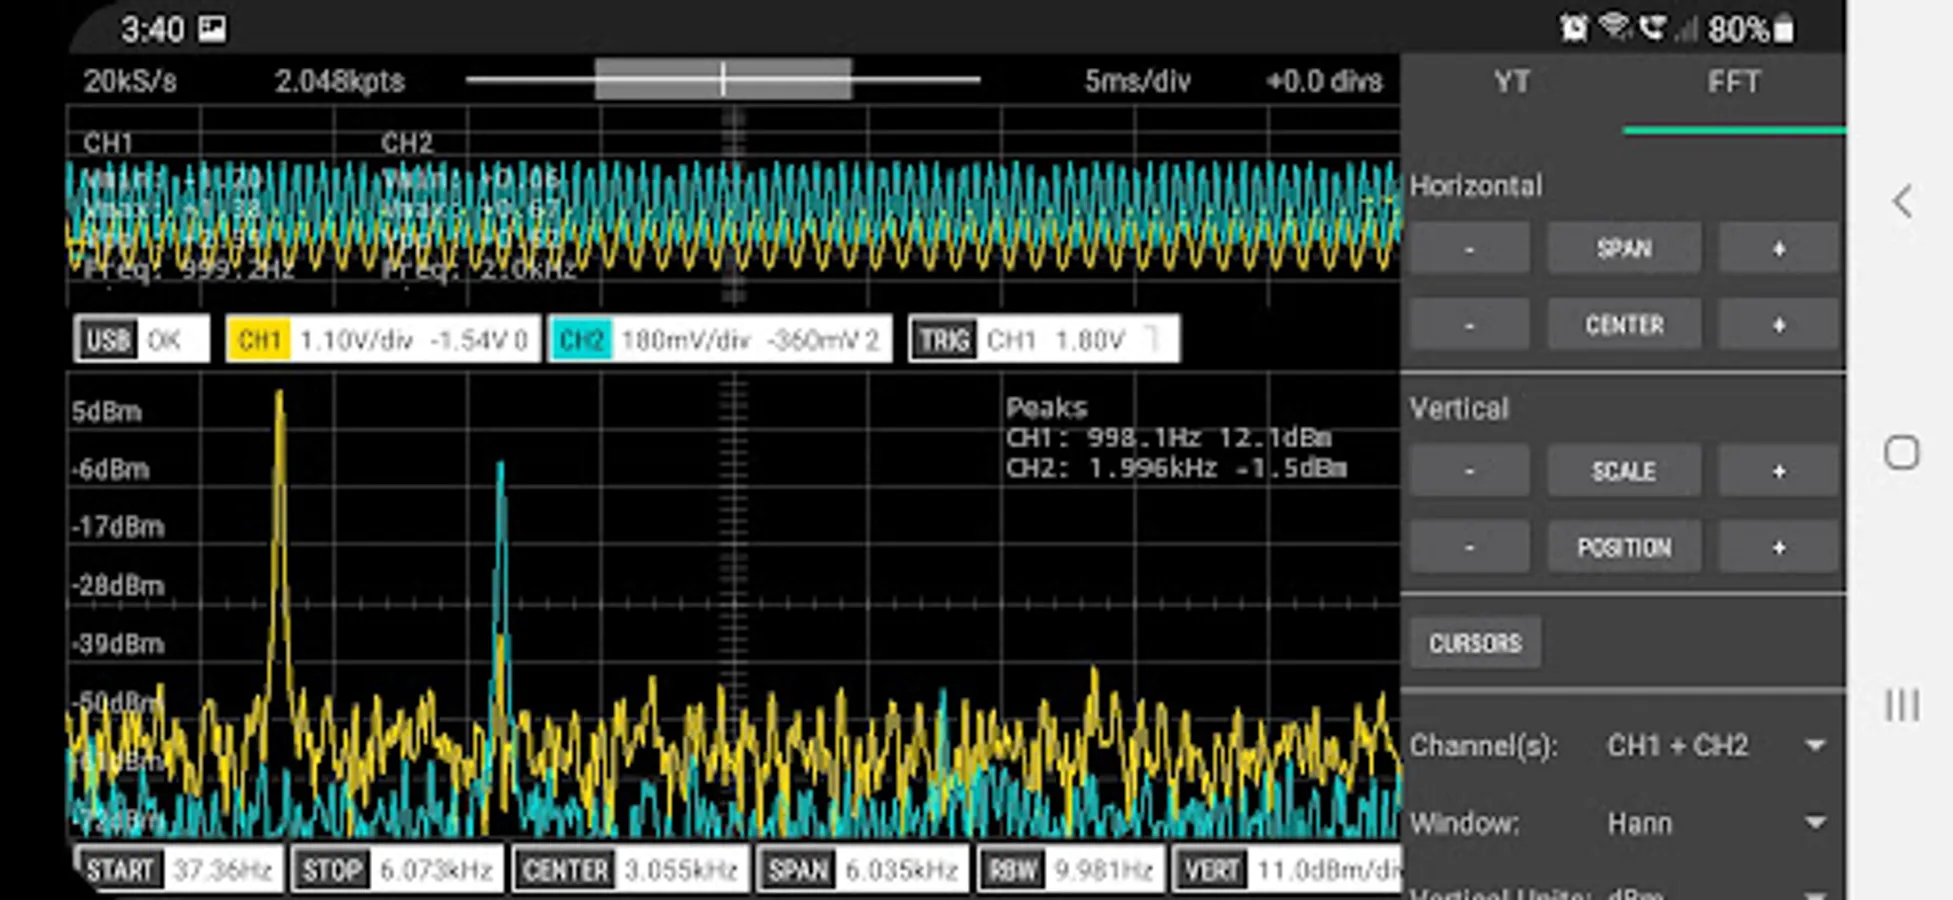Switch to the YT tab
The image size is (1953, 900).
coord(1512,82)
